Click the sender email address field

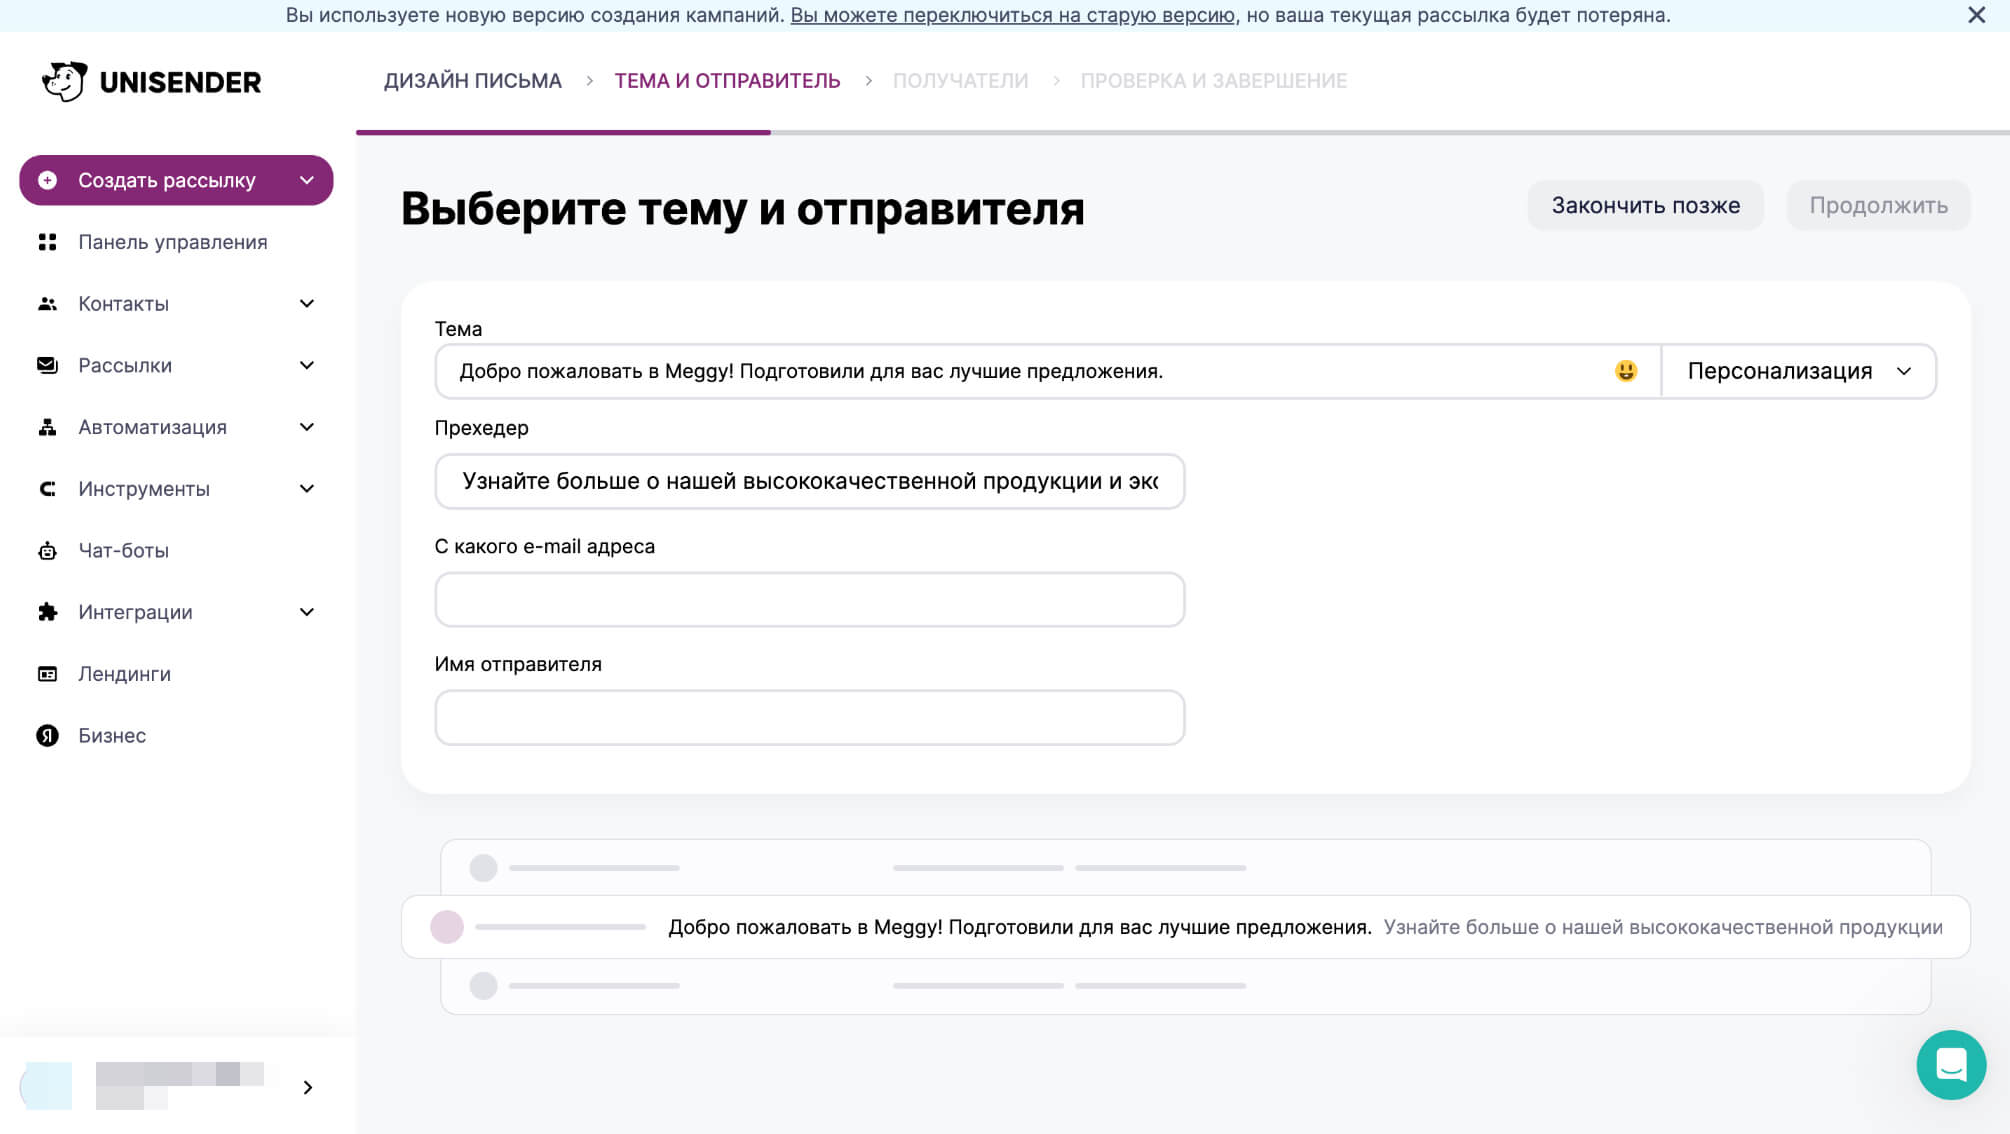(x=809, y=599)
